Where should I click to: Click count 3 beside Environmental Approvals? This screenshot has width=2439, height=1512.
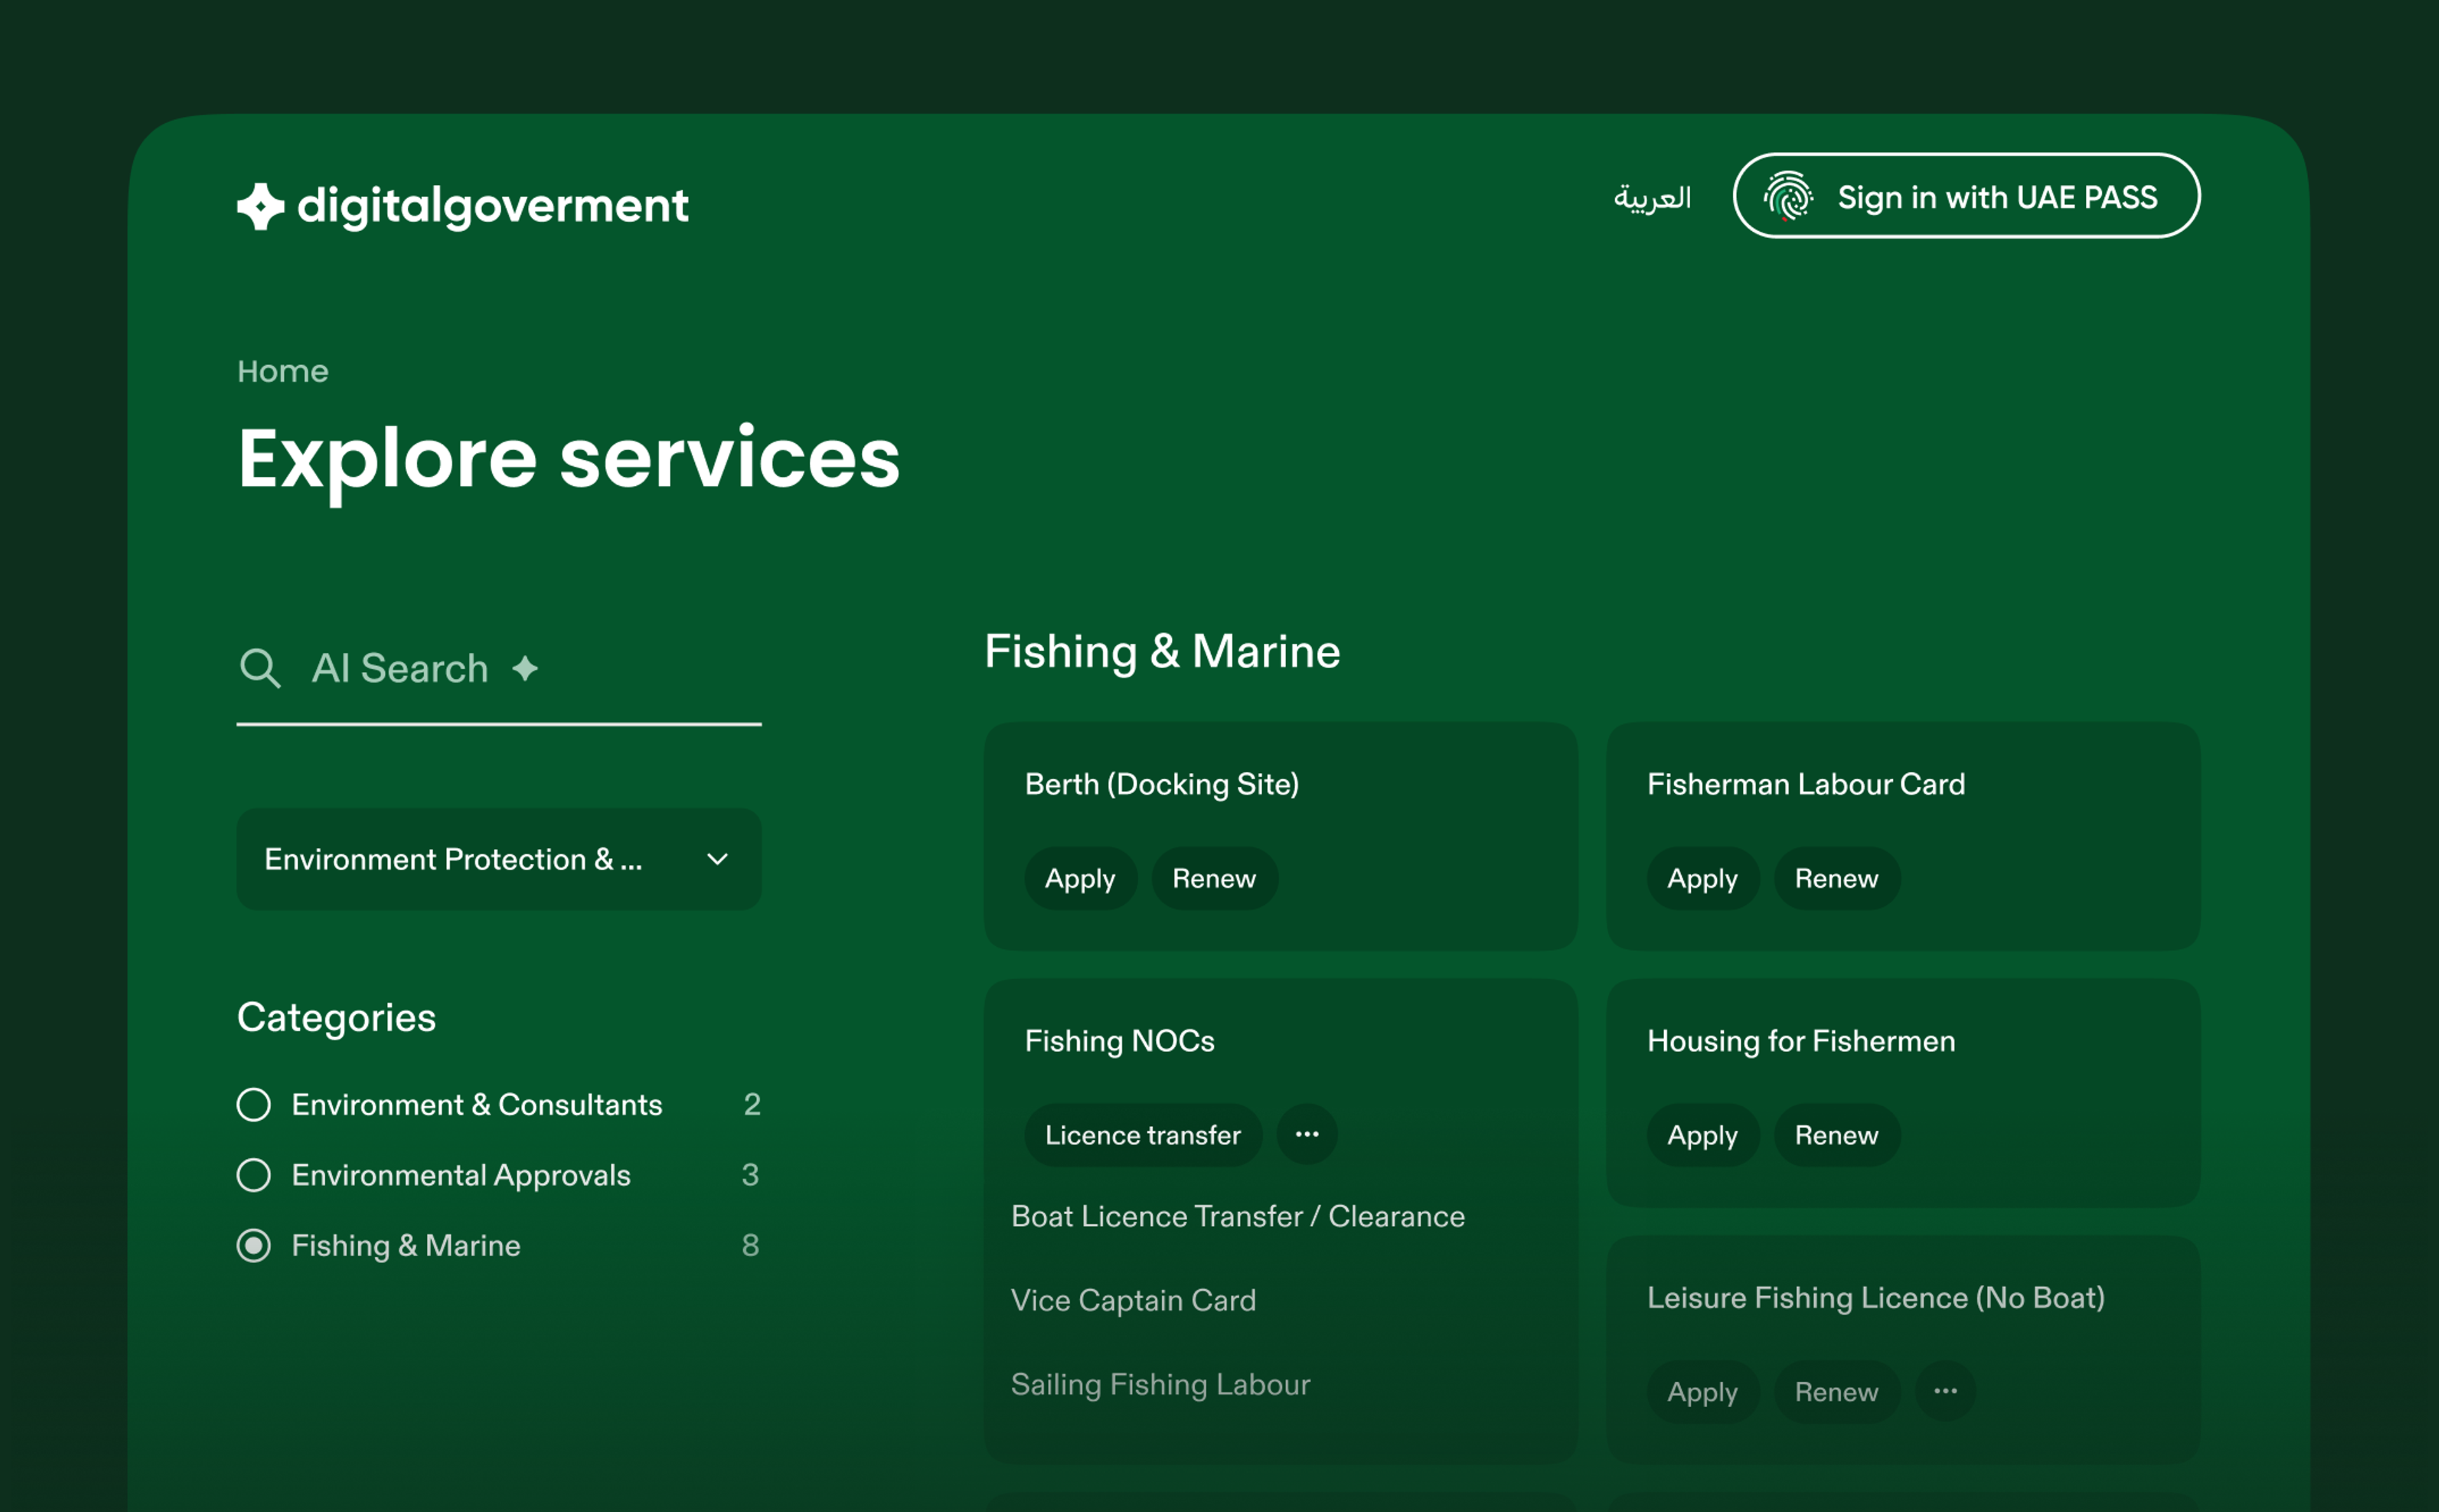pyautogui.click(x=750, y=1175)
